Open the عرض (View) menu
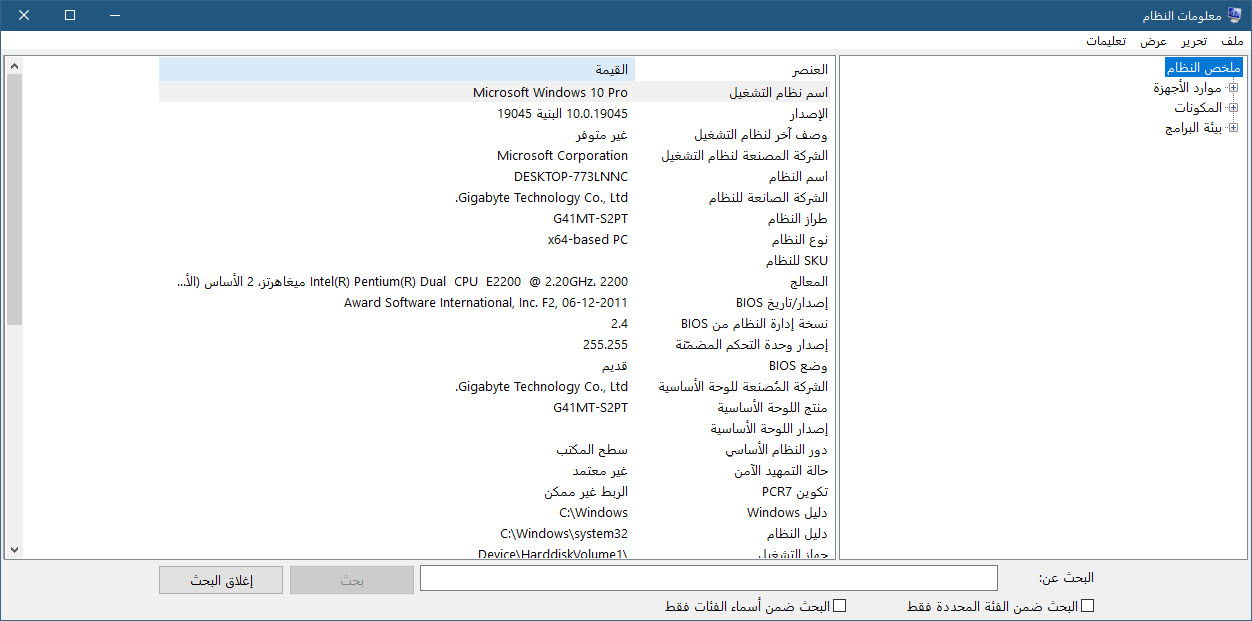The image size is (1252, 621). tap(1154, 41)
